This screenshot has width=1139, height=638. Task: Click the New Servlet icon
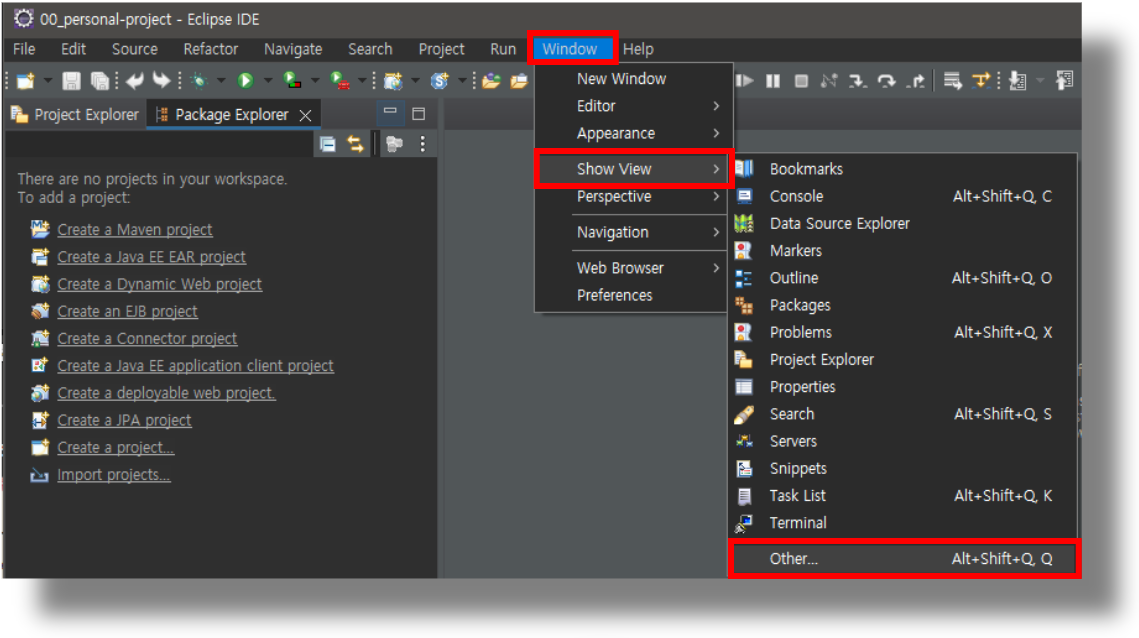(x=439, y=81)
